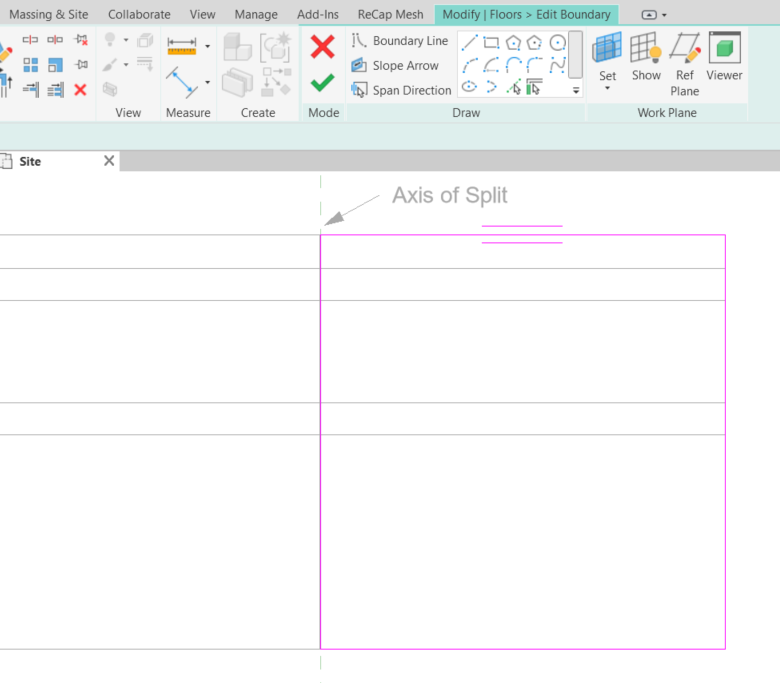Expand the Override Graphics dropdown arrow
The image size is (780, 683).
click(126, 65)
